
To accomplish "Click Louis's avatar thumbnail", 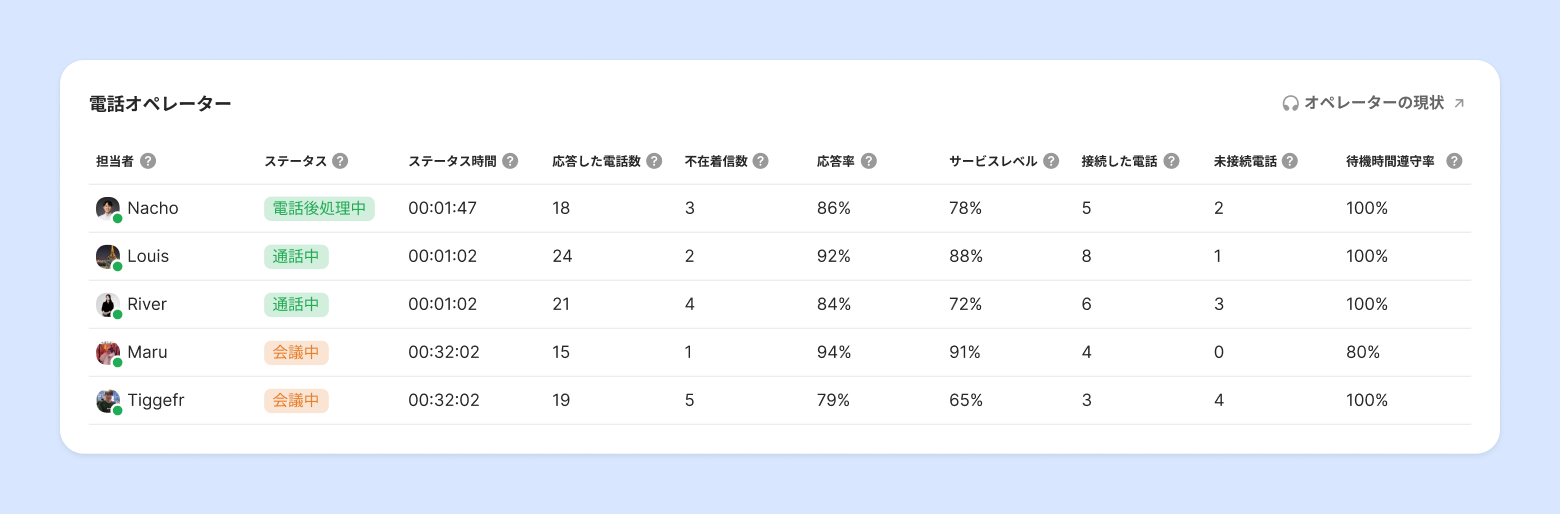I will tap(108, 257).
